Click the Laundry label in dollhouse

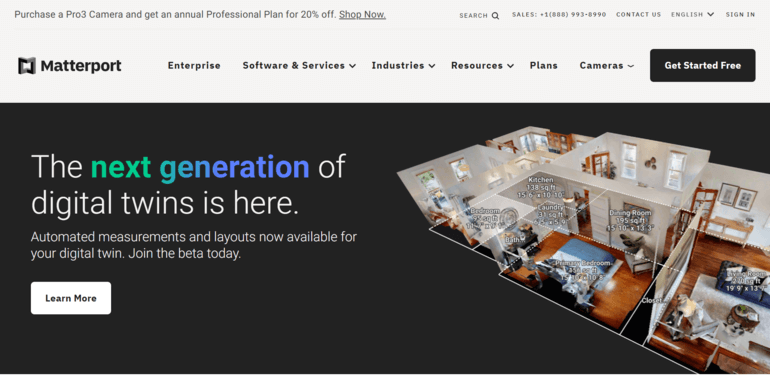click(x=550, y=215)
